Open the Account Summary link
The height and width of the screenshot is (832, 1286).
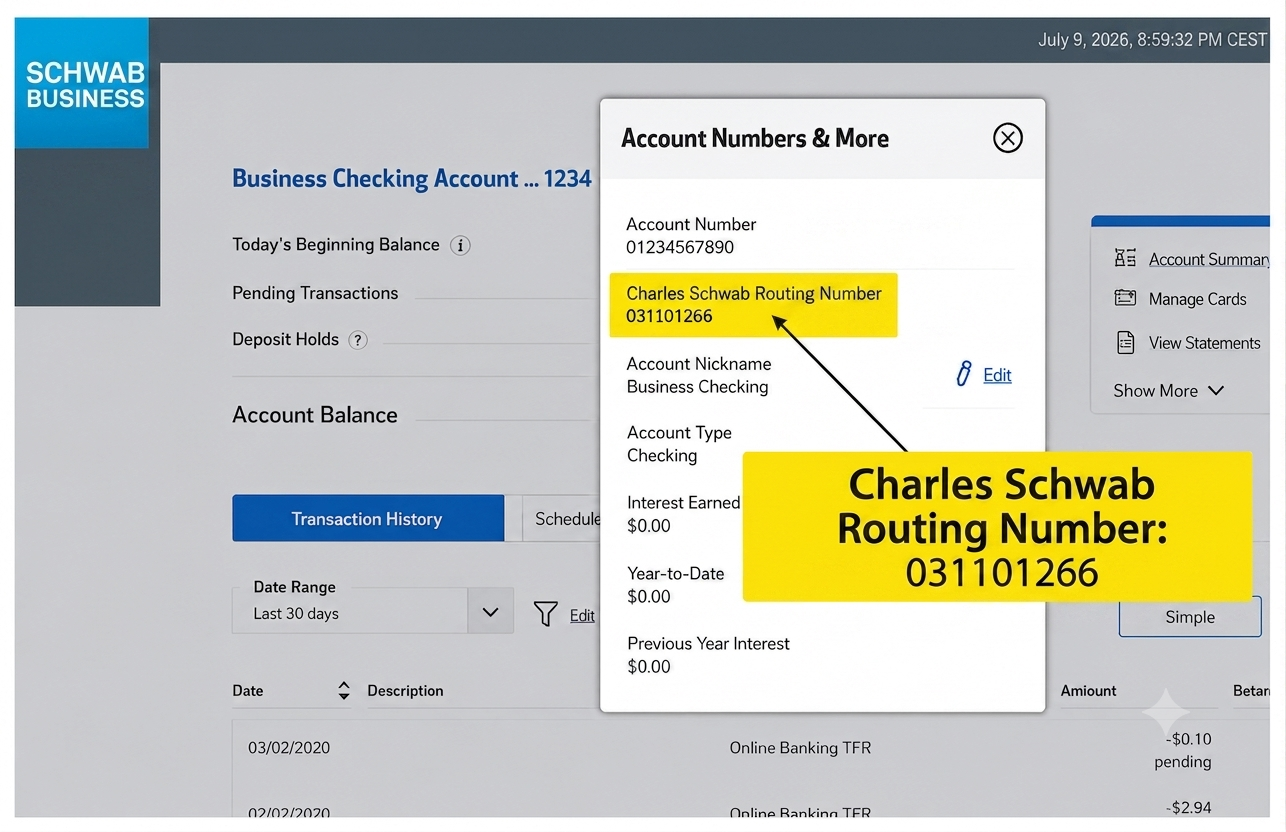click(1209, 259)
